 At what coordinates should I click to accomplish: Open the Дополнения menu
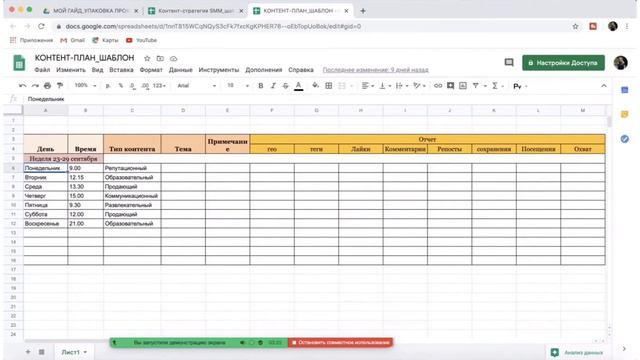coord(264,70)
